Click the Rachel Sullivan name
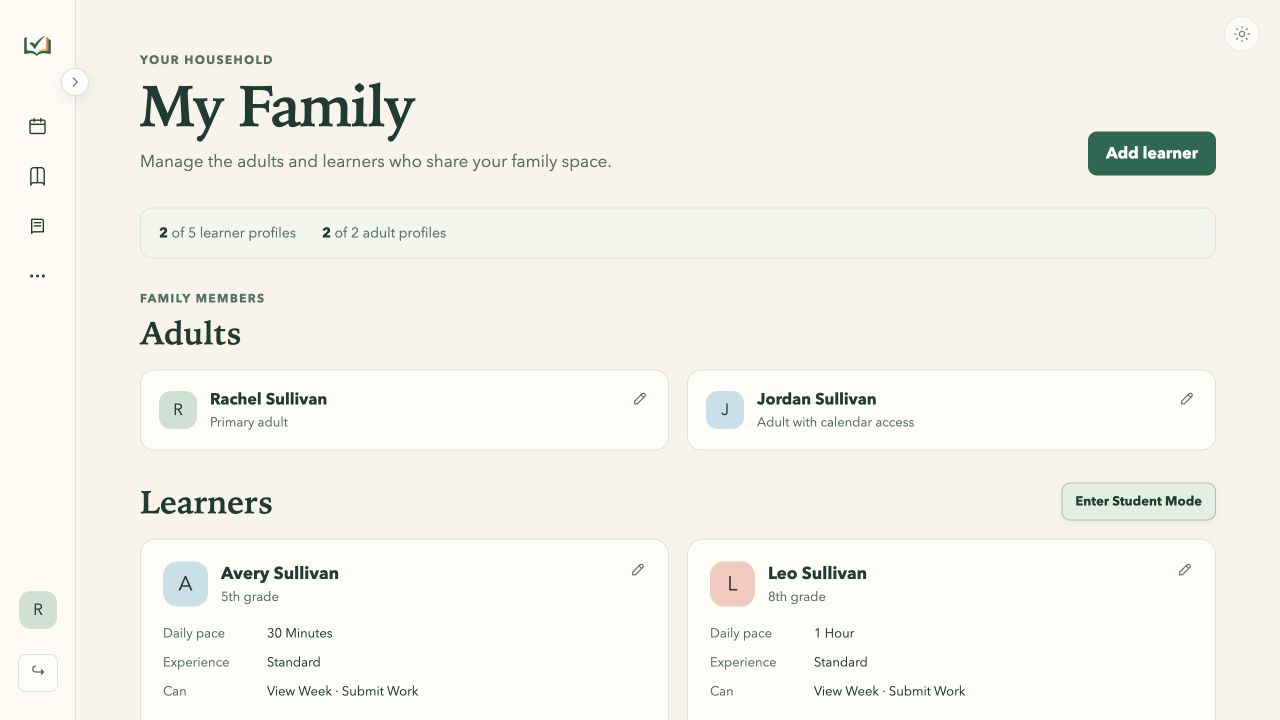1280x720 pixels. point(268,399)
